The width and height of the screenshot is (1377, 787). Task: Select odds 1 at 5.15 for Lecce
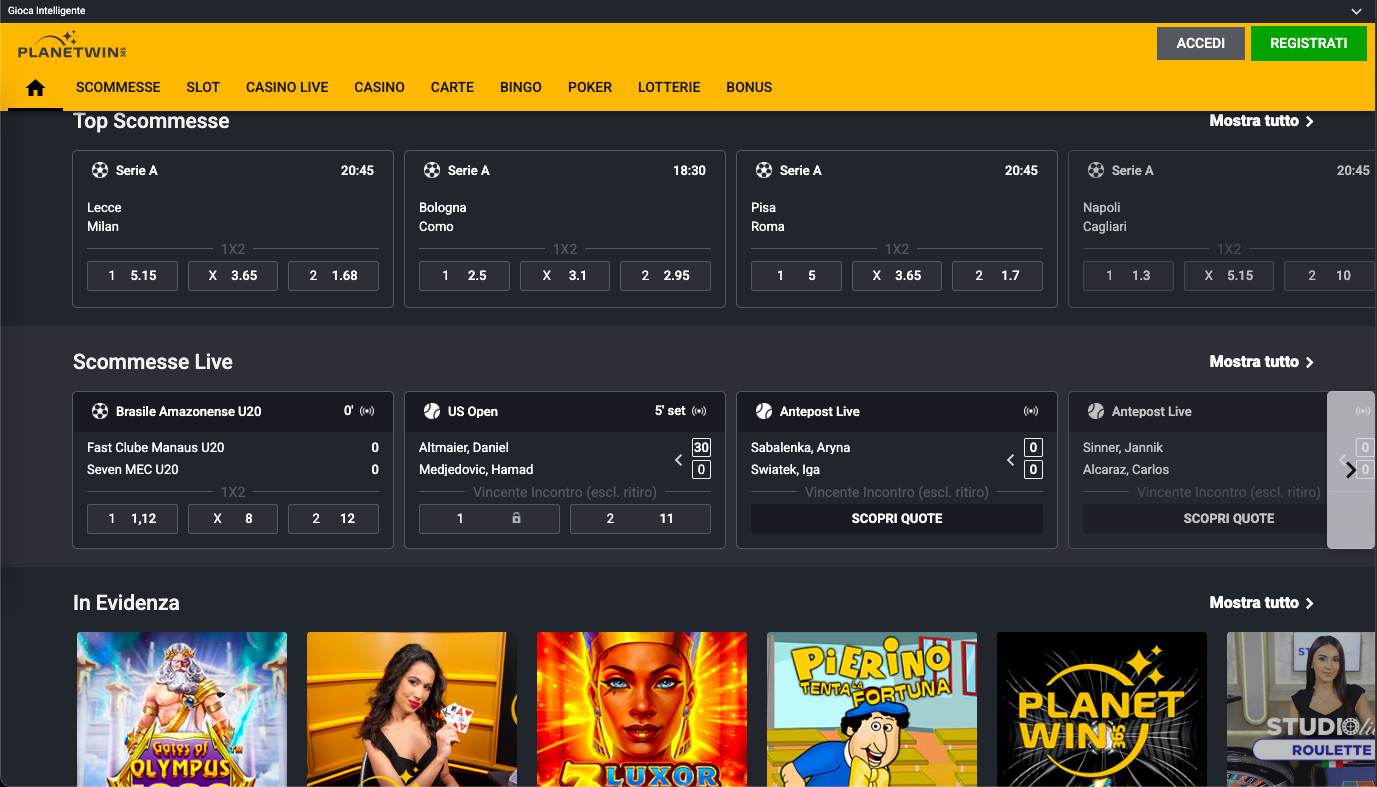[x=132, y=276]
